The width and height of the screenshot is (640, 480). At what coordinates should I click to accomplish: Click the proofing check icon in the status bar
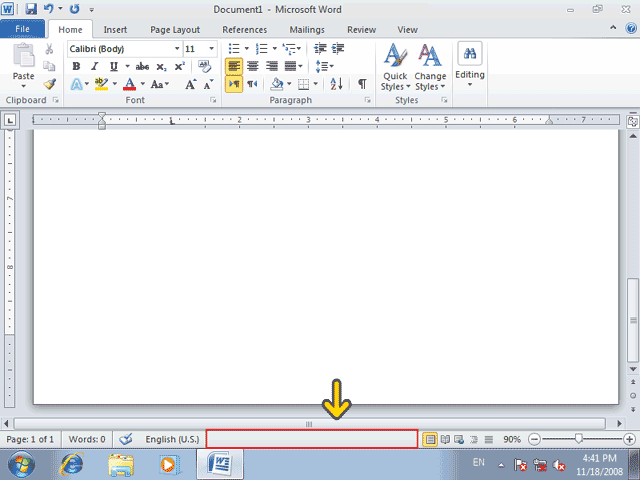click(x=126, y=439)
